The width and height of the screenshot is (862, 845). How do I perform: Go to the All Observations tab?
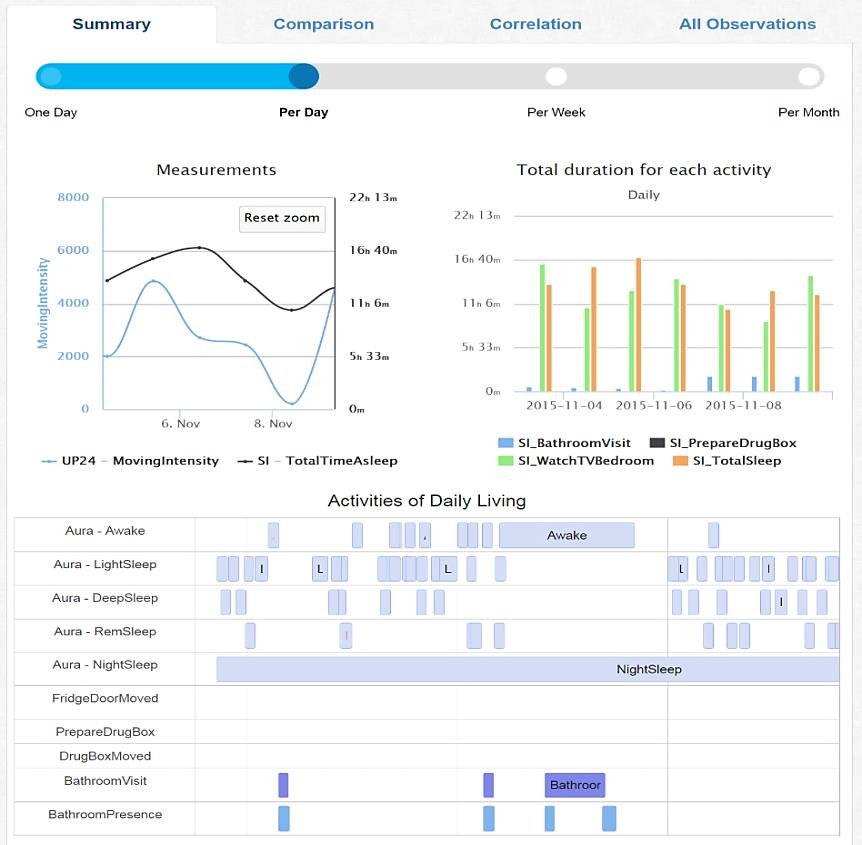pyautogui.click(x=747, y=24)
